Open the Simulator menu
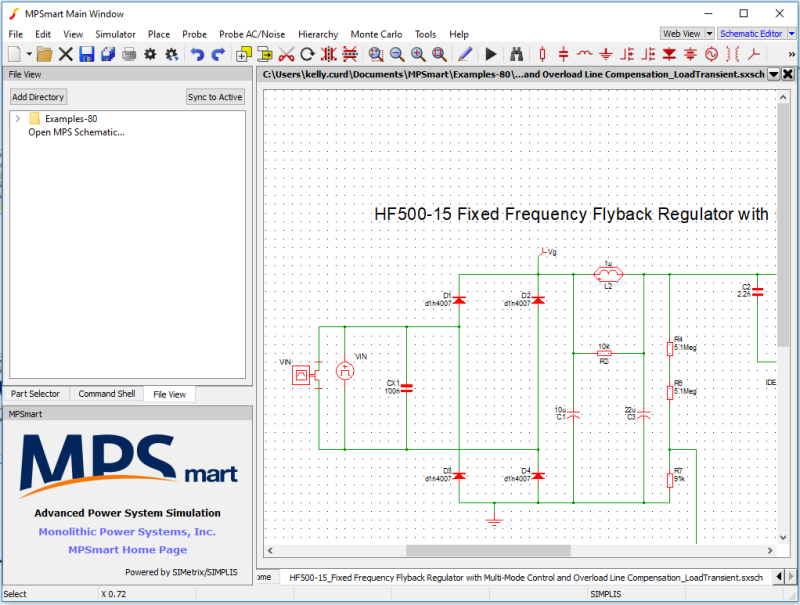800x605 pixels. (x=115, y=34)
